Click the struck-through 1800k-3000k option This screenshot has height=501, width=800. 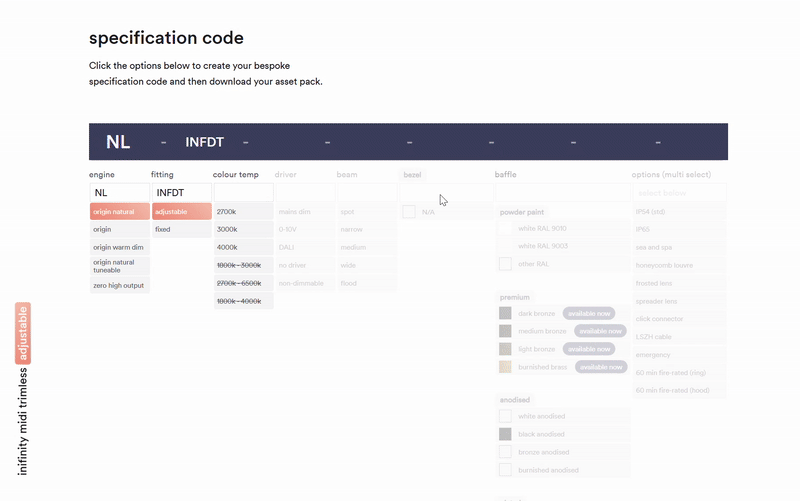tap(243, 265)
